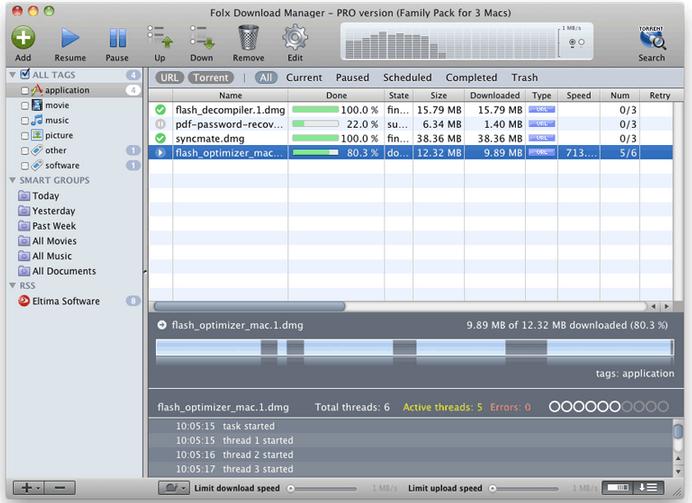This screenshot has height=503, width=692.
Task: Check the music tag checkbox
Action: coord(25,120)
